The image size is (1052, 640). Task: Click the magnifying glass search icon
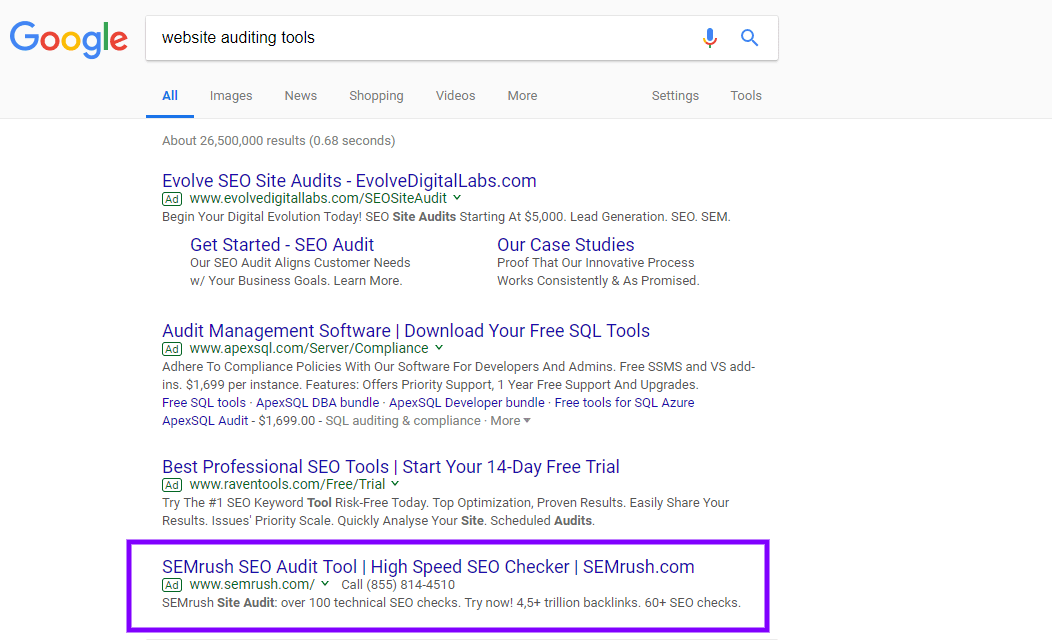tap(749, 37)
